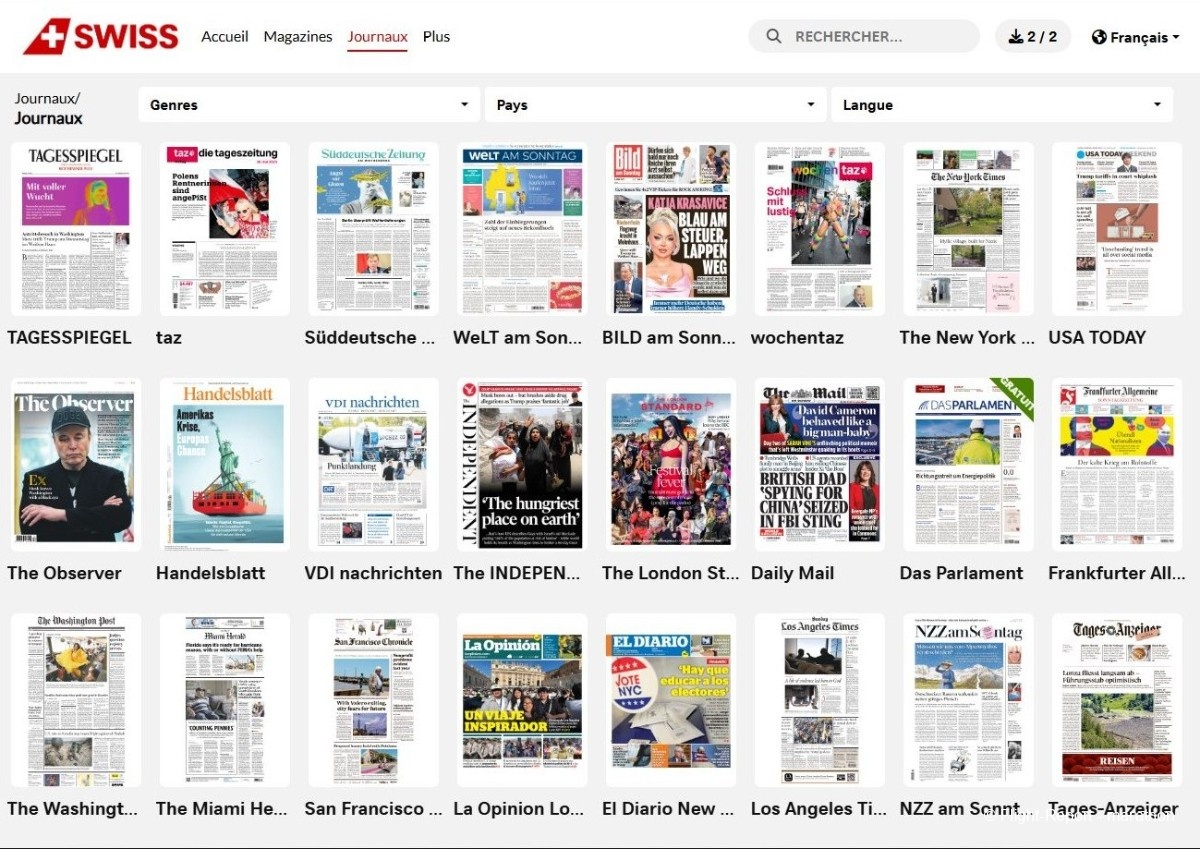Open the WELT am Sonntag cover
The image size is (1200, 849).
pyautogui.click(x=522, y=229)
